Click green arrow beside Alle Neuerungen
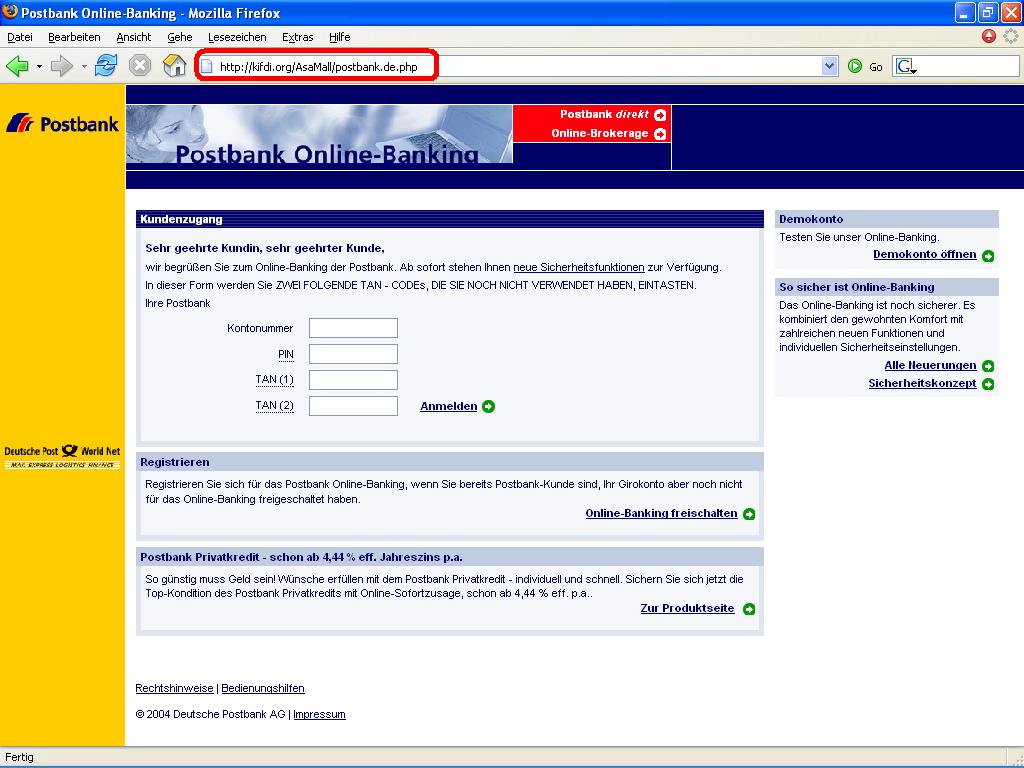 (x=988, y=366)
